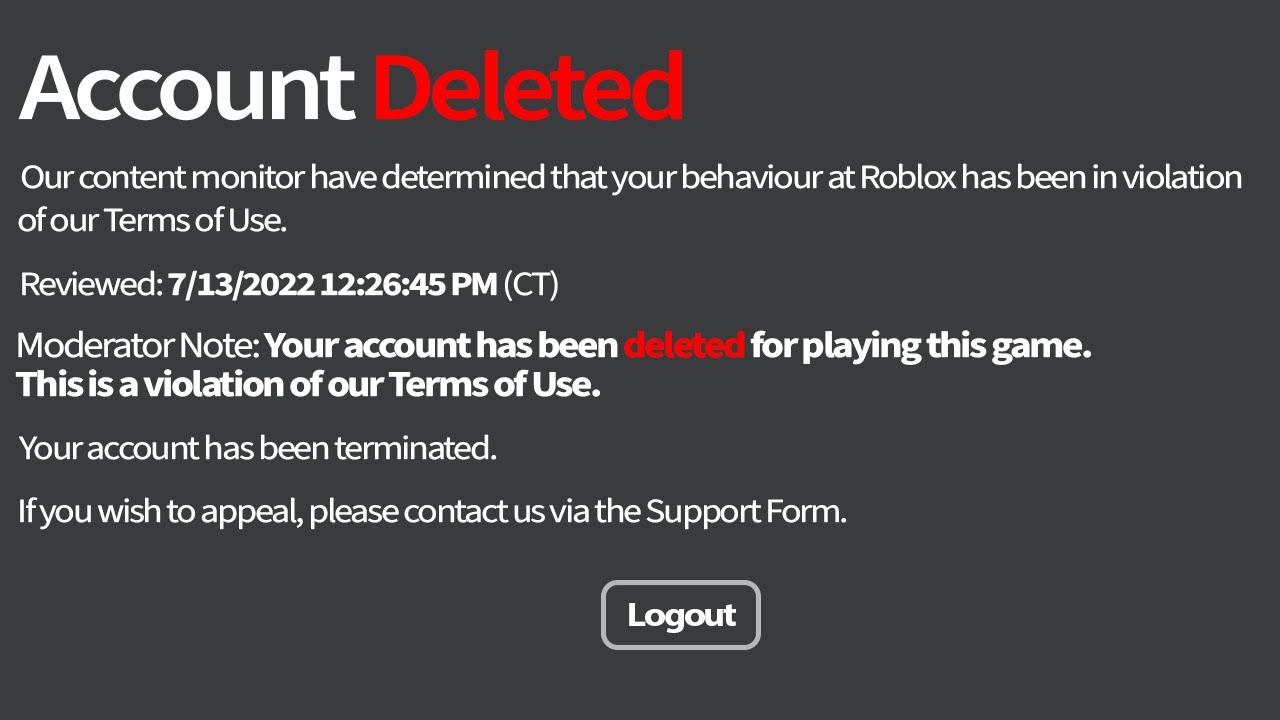Click the "for playing this game." bold text
Screen dimensions: 1280x720
920,346
